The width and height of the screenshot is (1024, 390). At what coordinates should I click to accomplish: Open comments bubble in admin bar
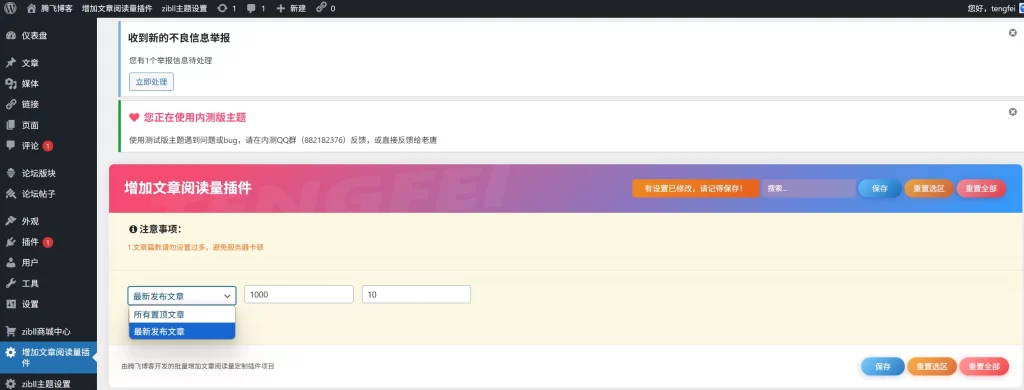[251, 9]
